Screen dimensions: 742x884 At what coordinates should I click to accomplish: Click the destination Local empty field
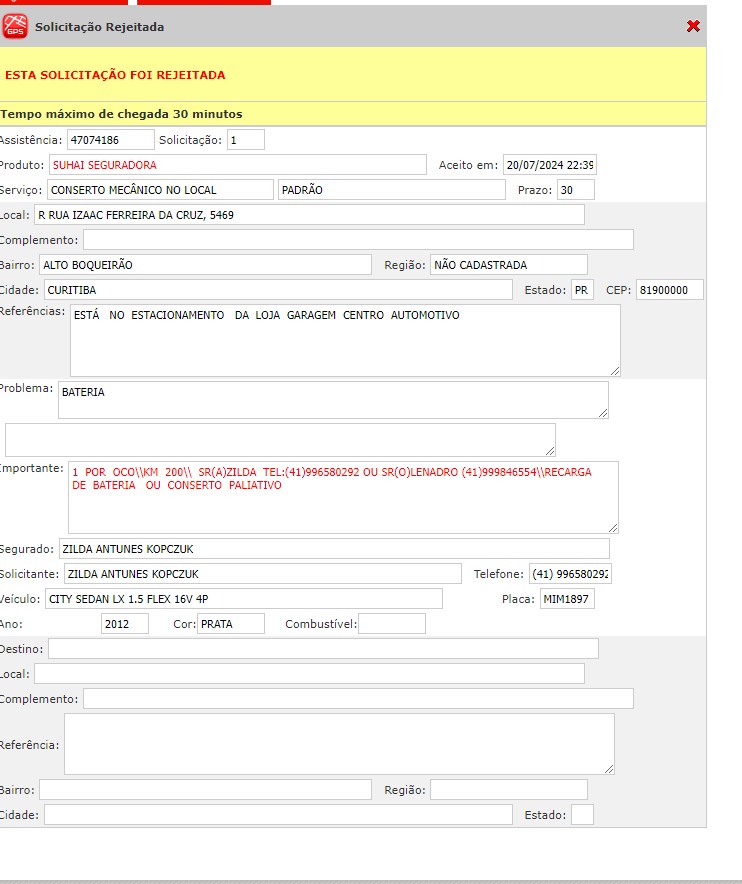point(309,674)
